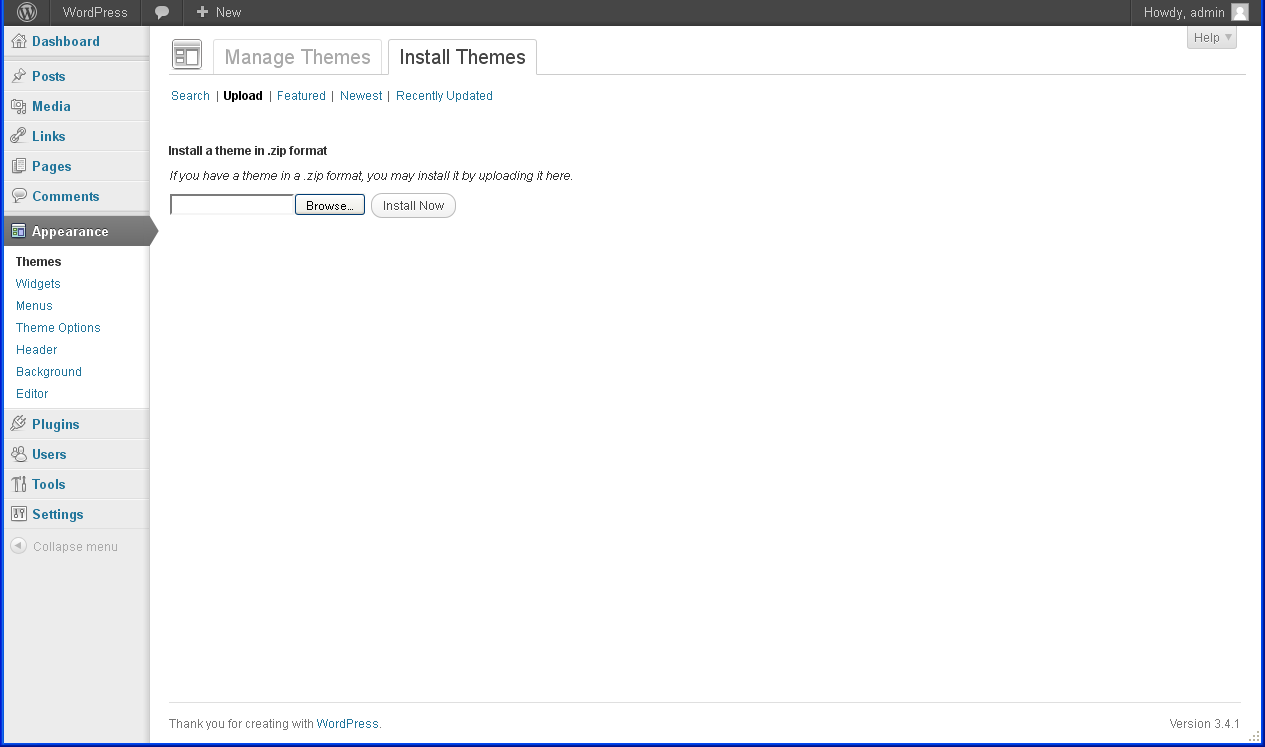
Task: Click the Plugins plug icon
Action: pyautogui.click(x=19, y=424)
